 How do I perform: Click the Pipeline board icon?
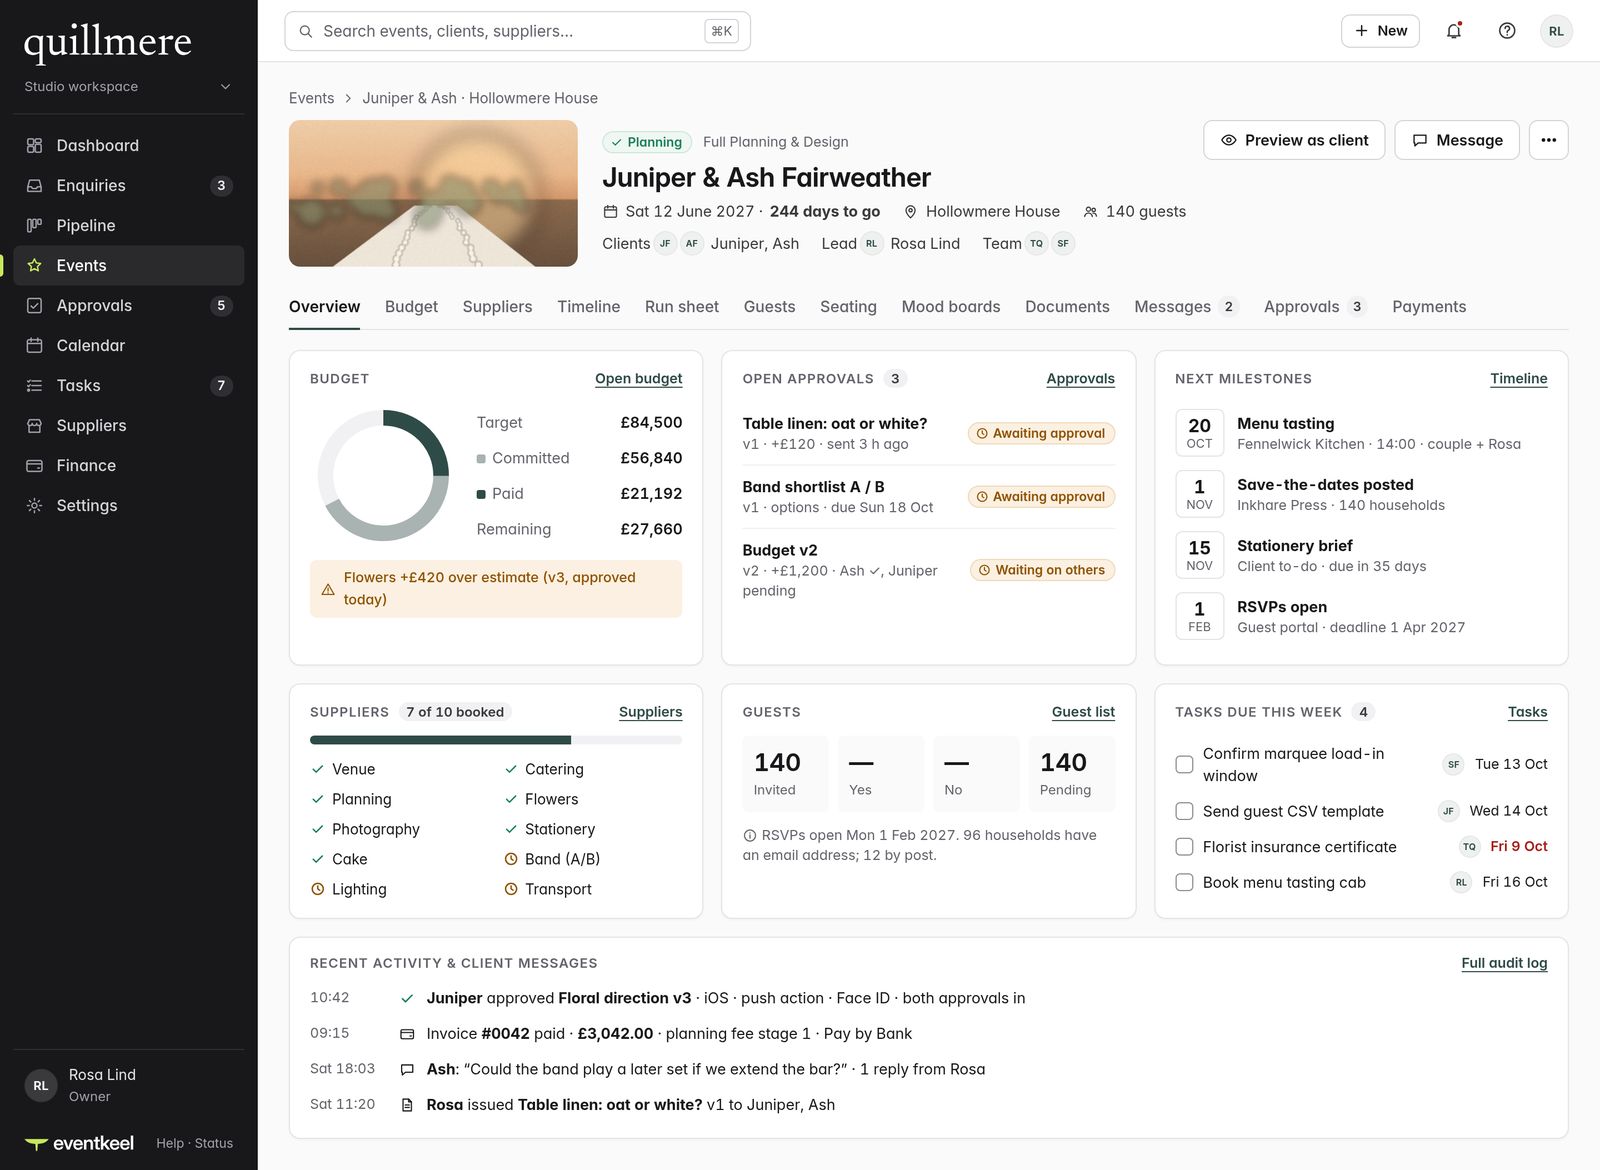tap(34, 225)
